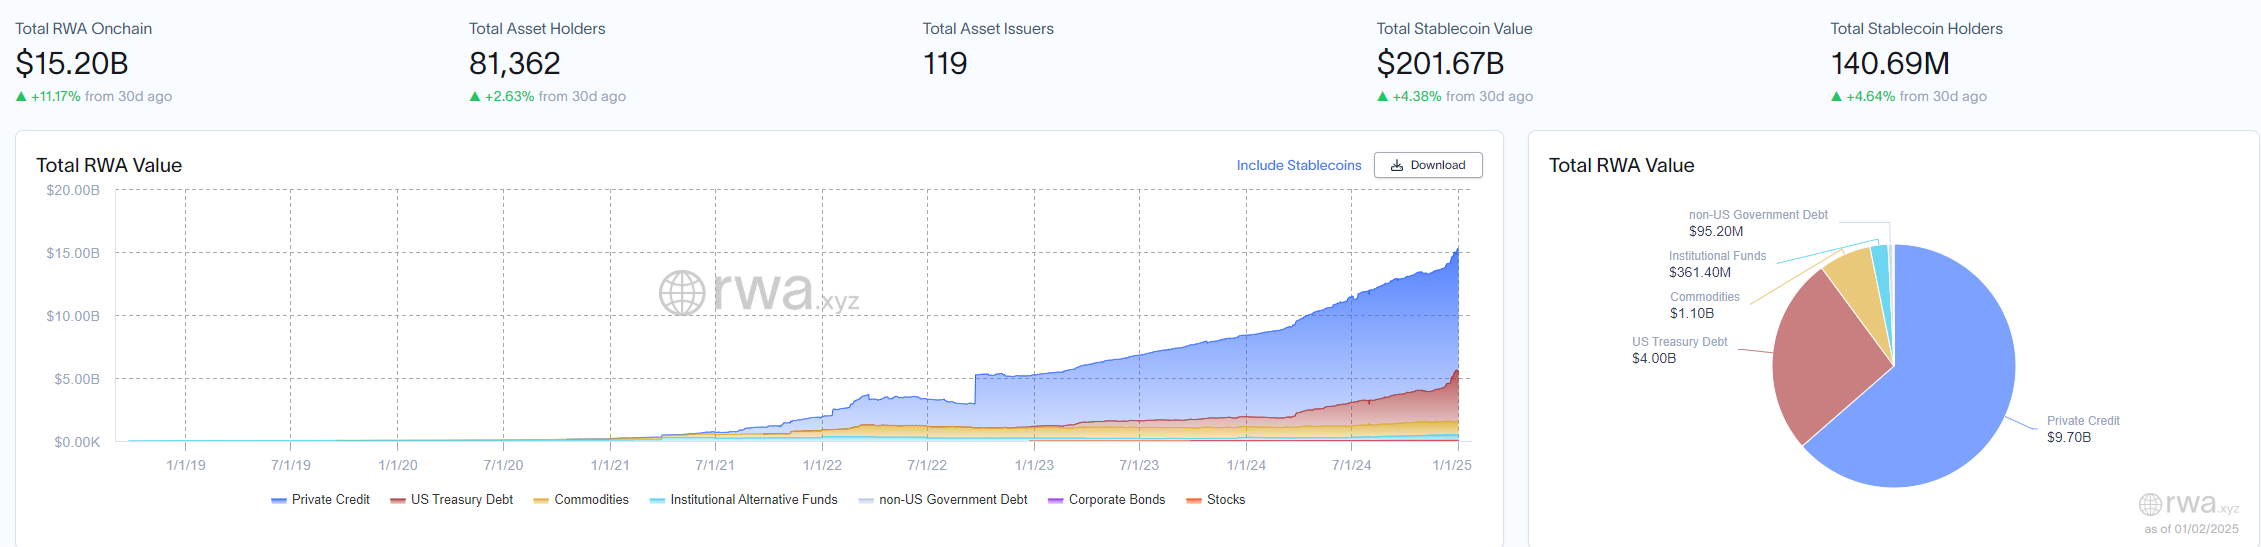Viewport: 2261px width, 547px height.
Task: Click the green arrow under Total RWA Onchain
Action: [x=21, y=97]
